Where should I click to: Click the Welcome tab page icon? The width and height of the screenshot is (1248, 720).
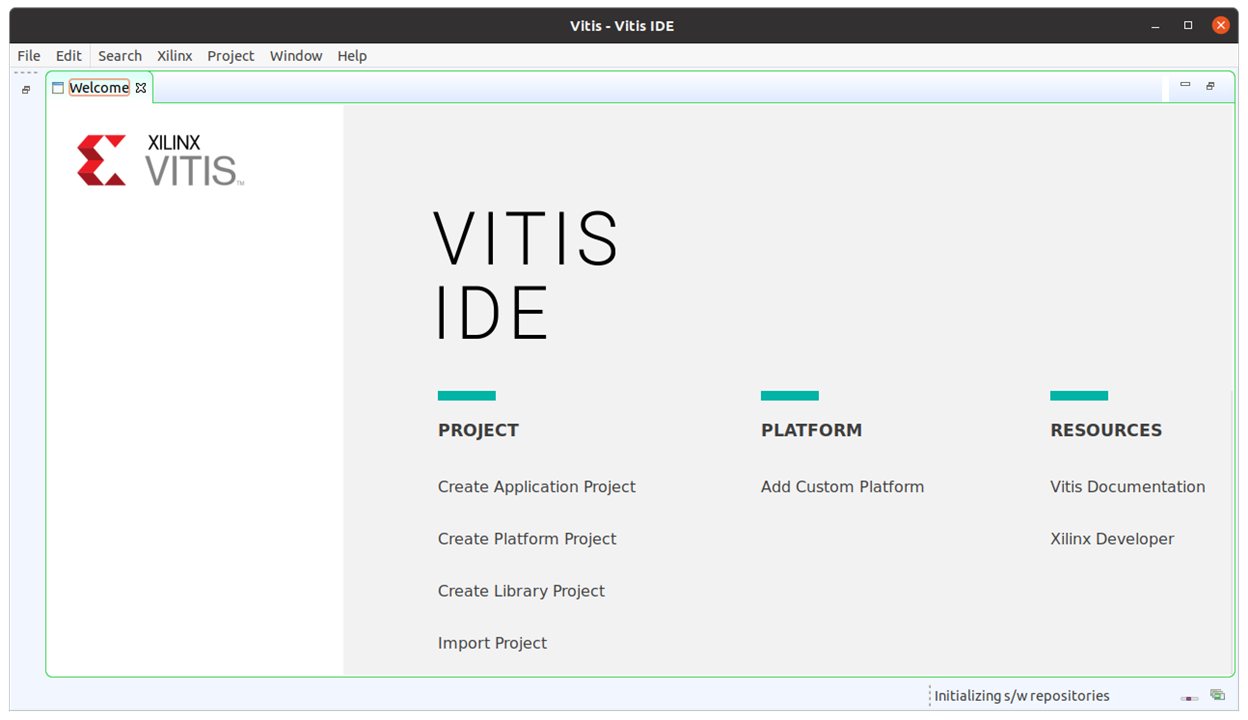(58, 88)
